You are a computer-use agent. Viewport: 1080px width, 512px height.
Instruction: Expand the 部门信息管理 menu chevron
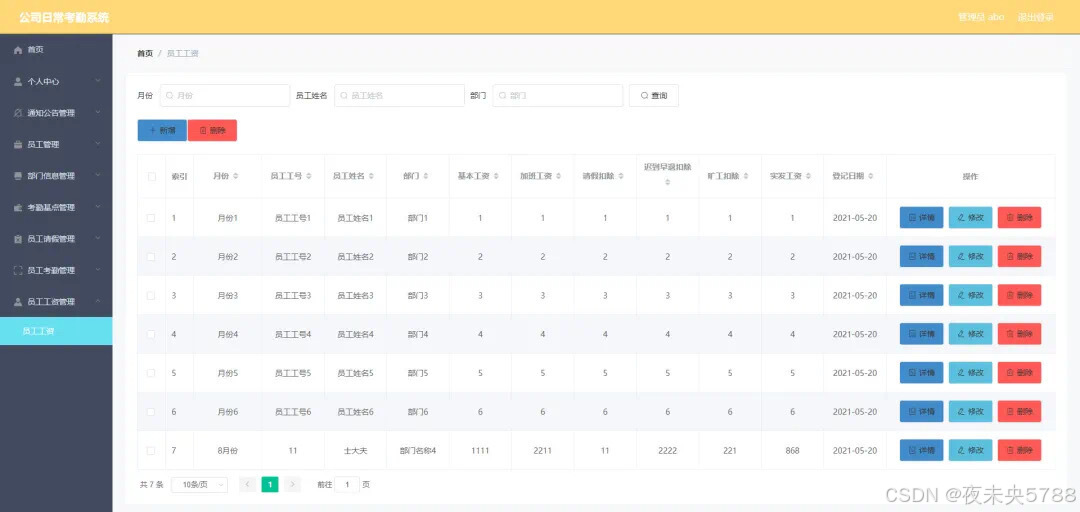(98, 176)
